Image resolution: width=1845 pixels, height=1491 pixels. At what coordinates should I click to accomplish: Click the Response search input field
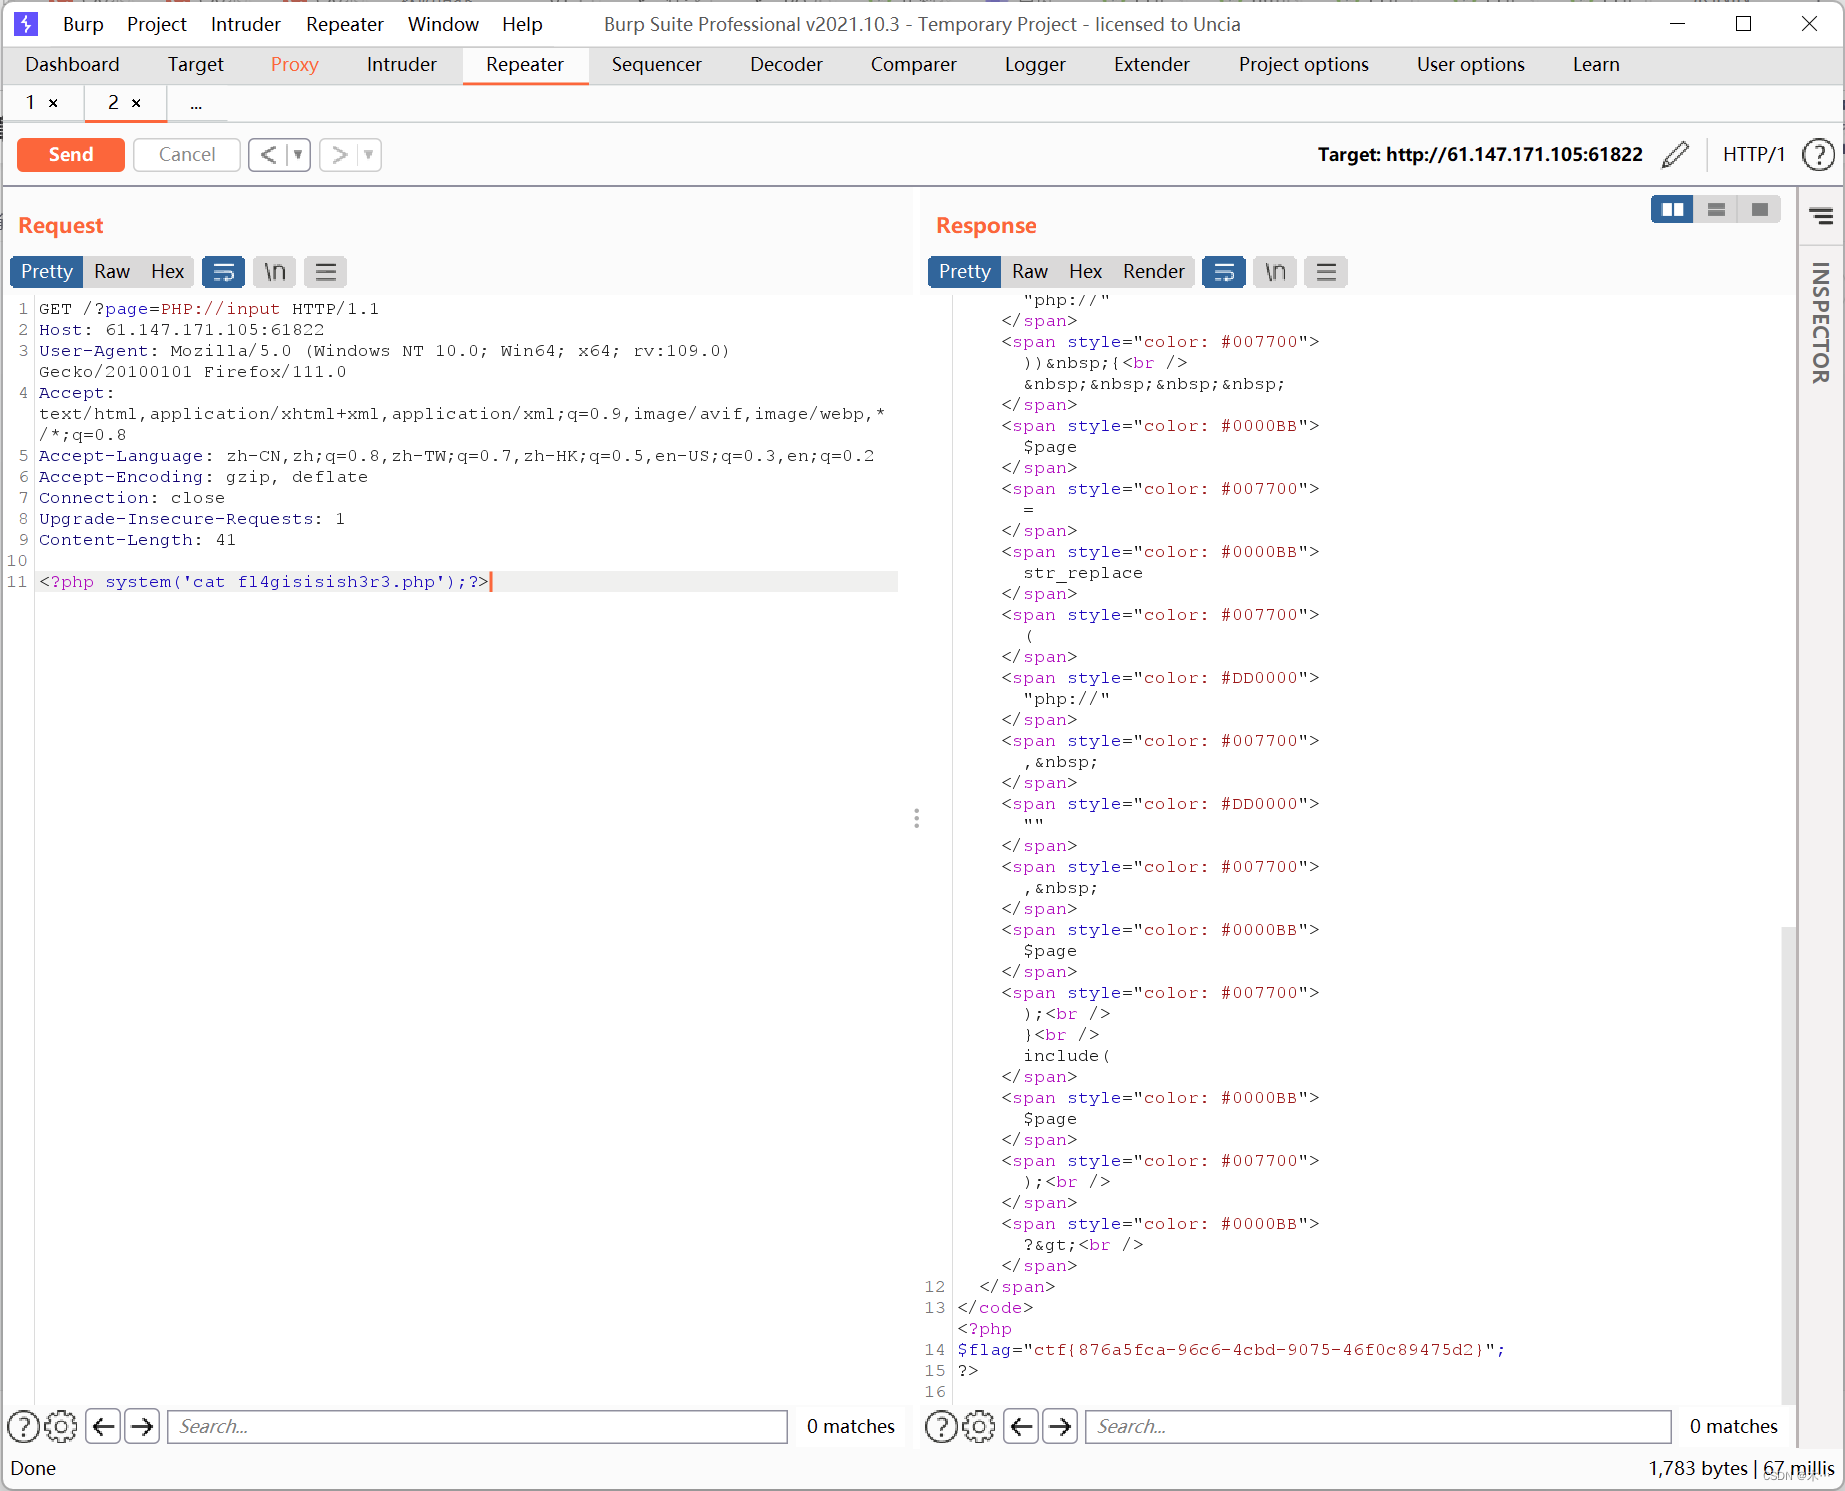coord(1378,1427)
